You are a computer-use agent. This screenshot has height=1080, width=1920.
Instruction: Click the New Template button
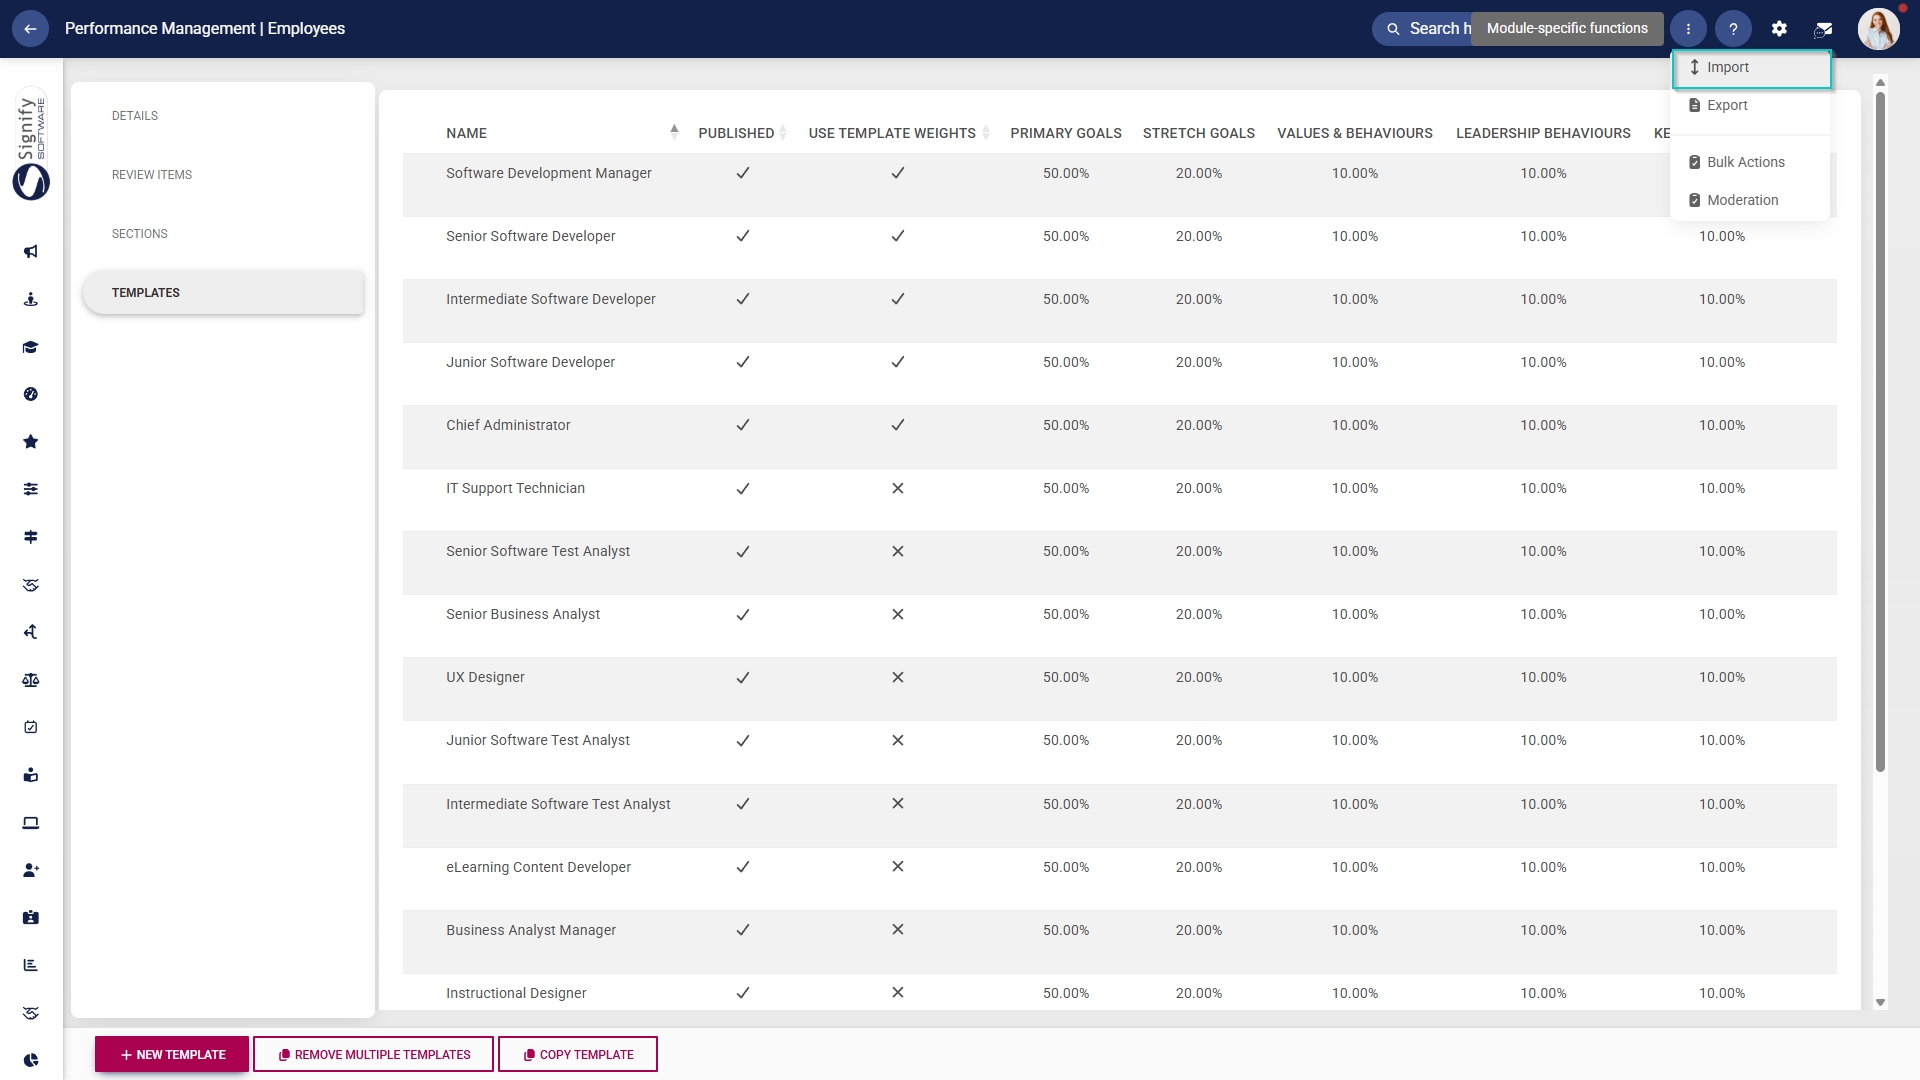[x=172, y=1055]
